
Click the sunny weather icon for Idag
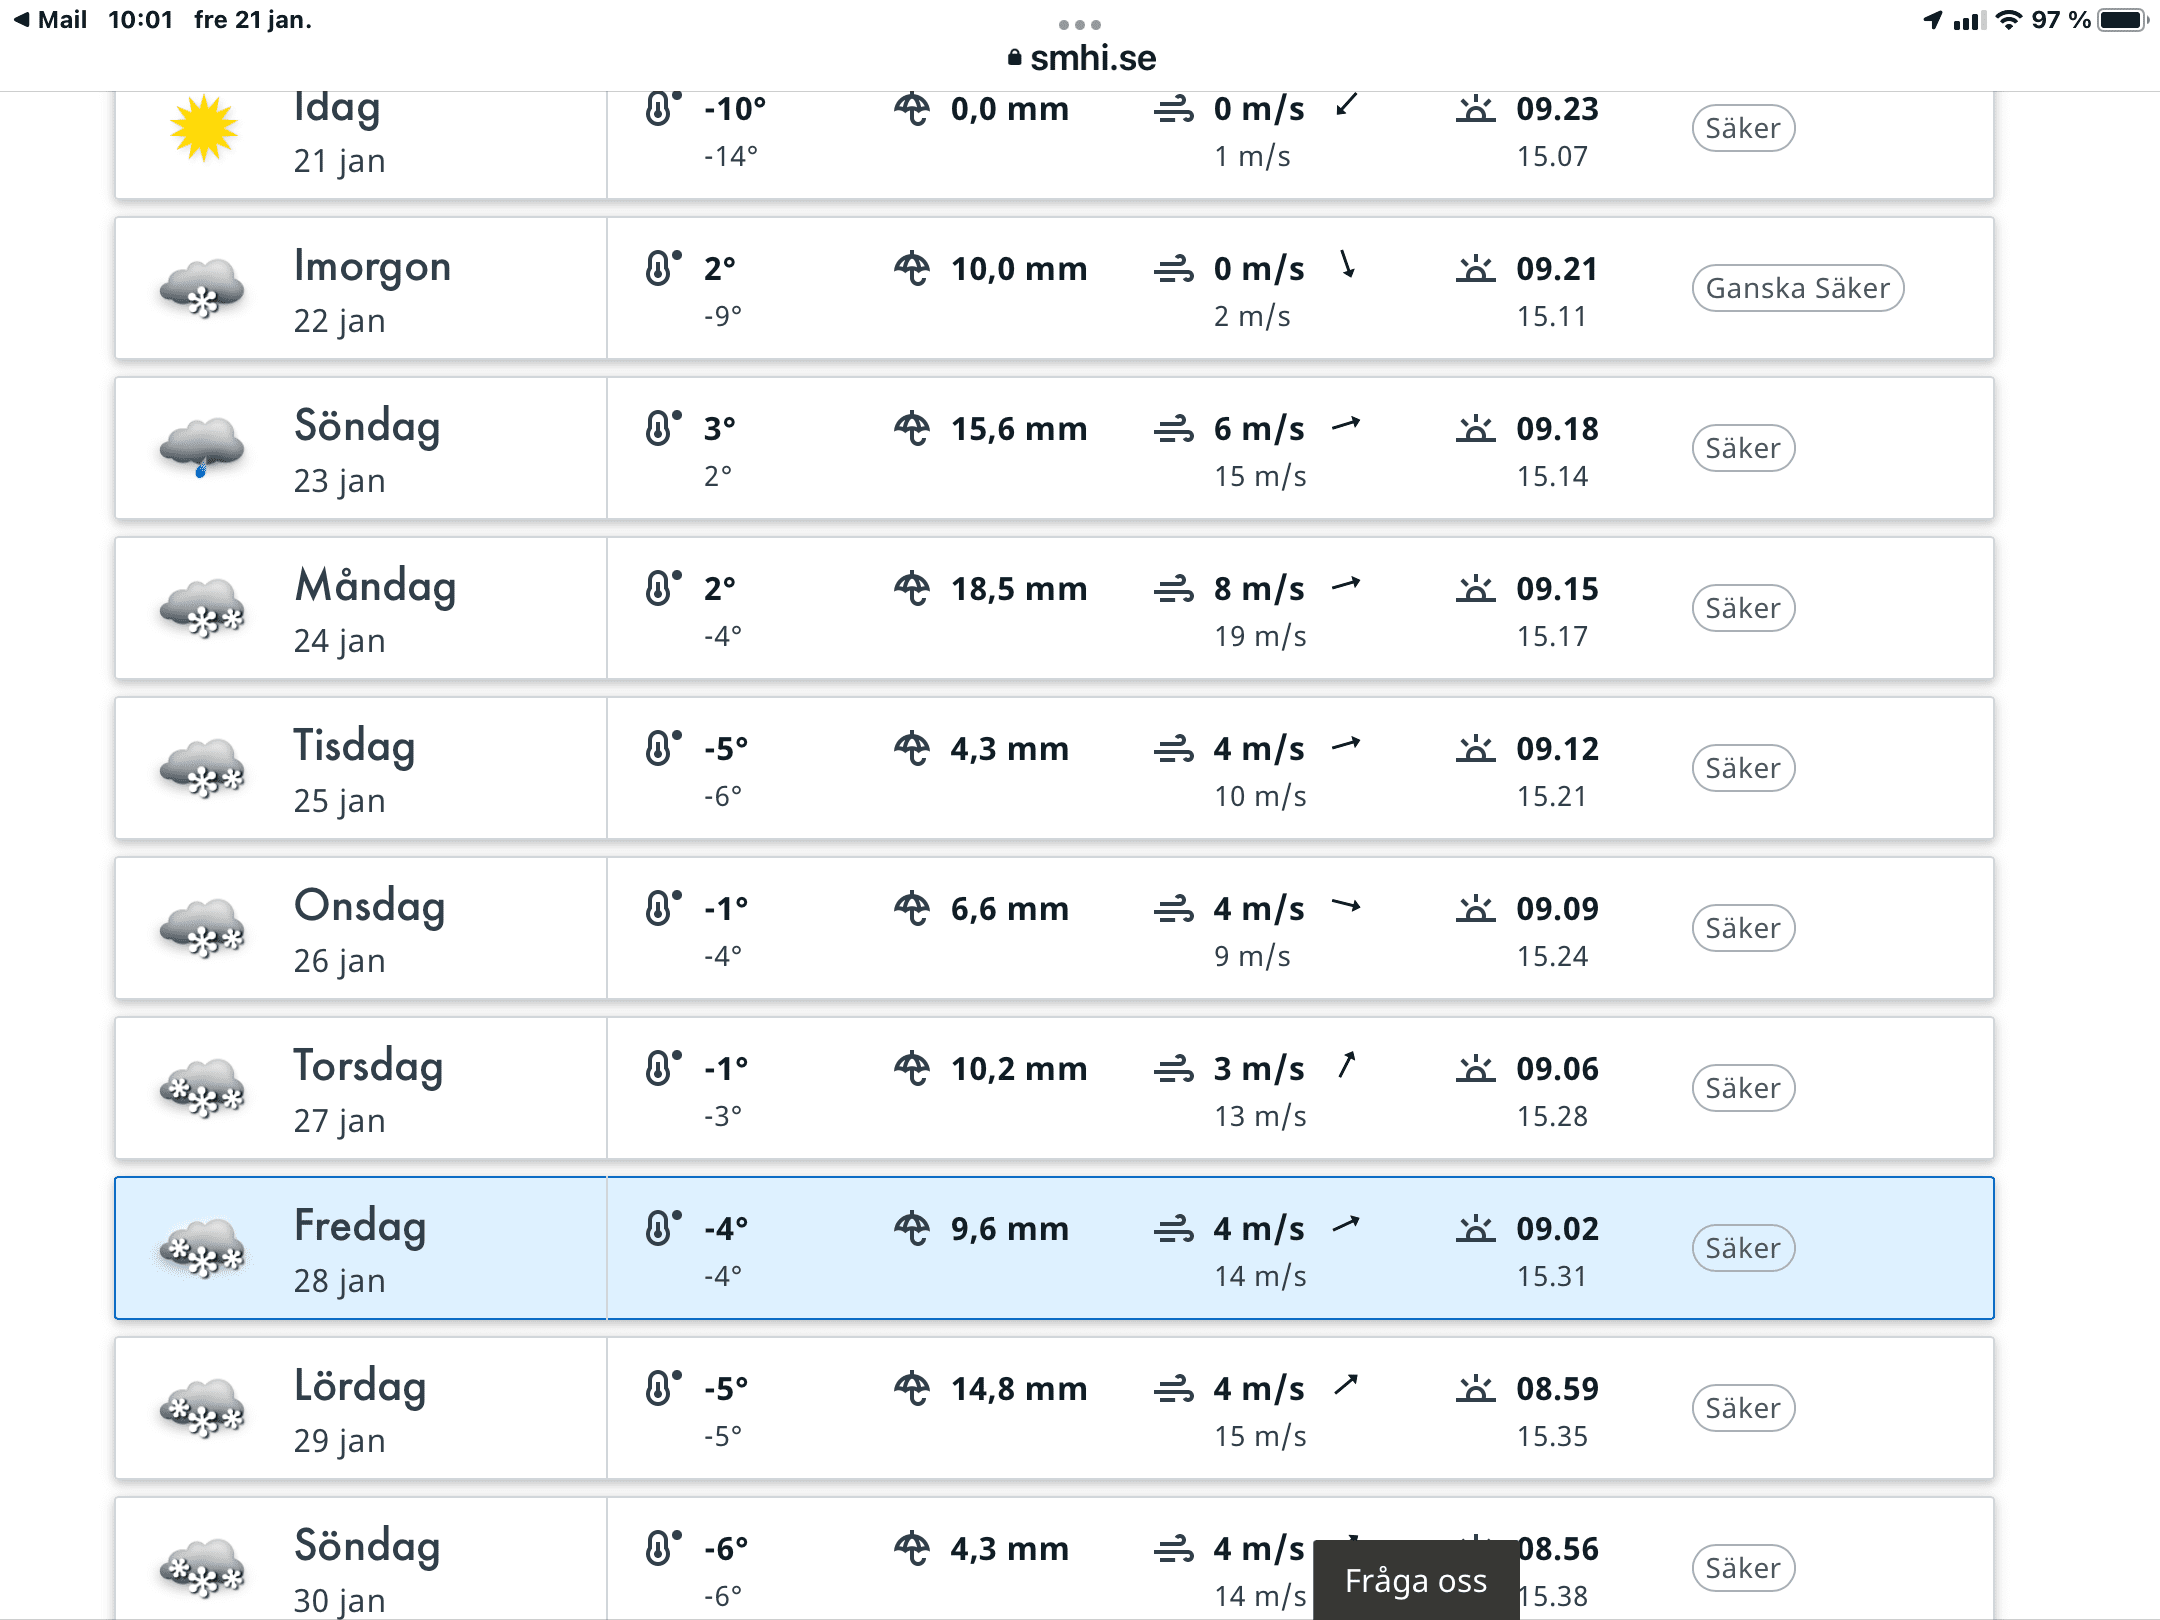click(x=204, y=128)
